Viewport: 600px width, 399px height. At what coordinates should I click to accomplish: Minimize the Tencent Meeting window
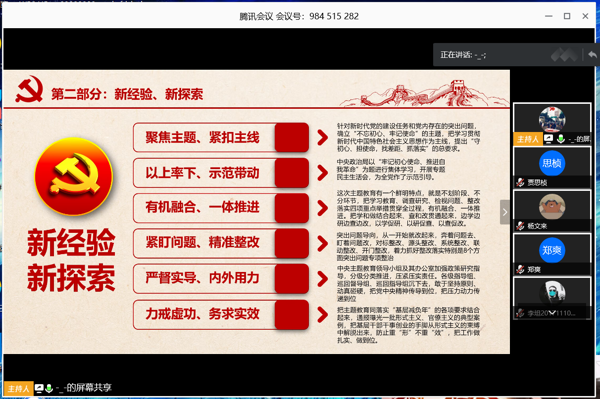(x=549, y=16)
